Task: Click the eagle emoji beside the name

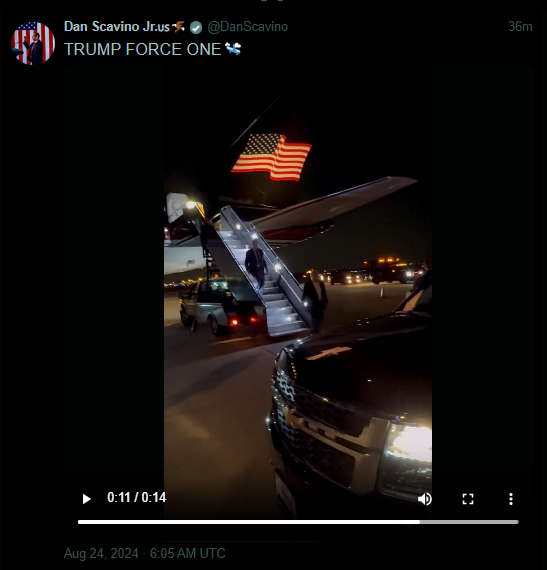Action: 178,26
